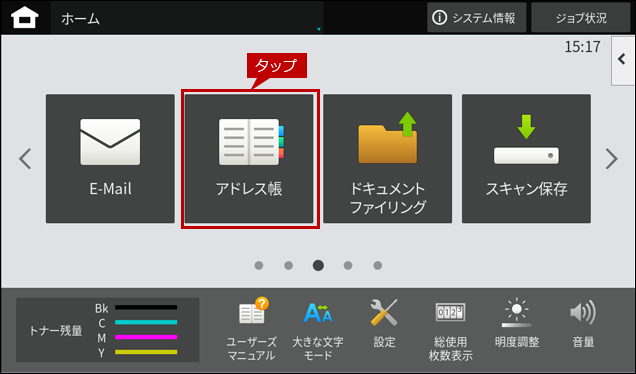The width and height of the screenshot is (636, 374).
Task: Expand the side action panel chevron
Action: 623,60
